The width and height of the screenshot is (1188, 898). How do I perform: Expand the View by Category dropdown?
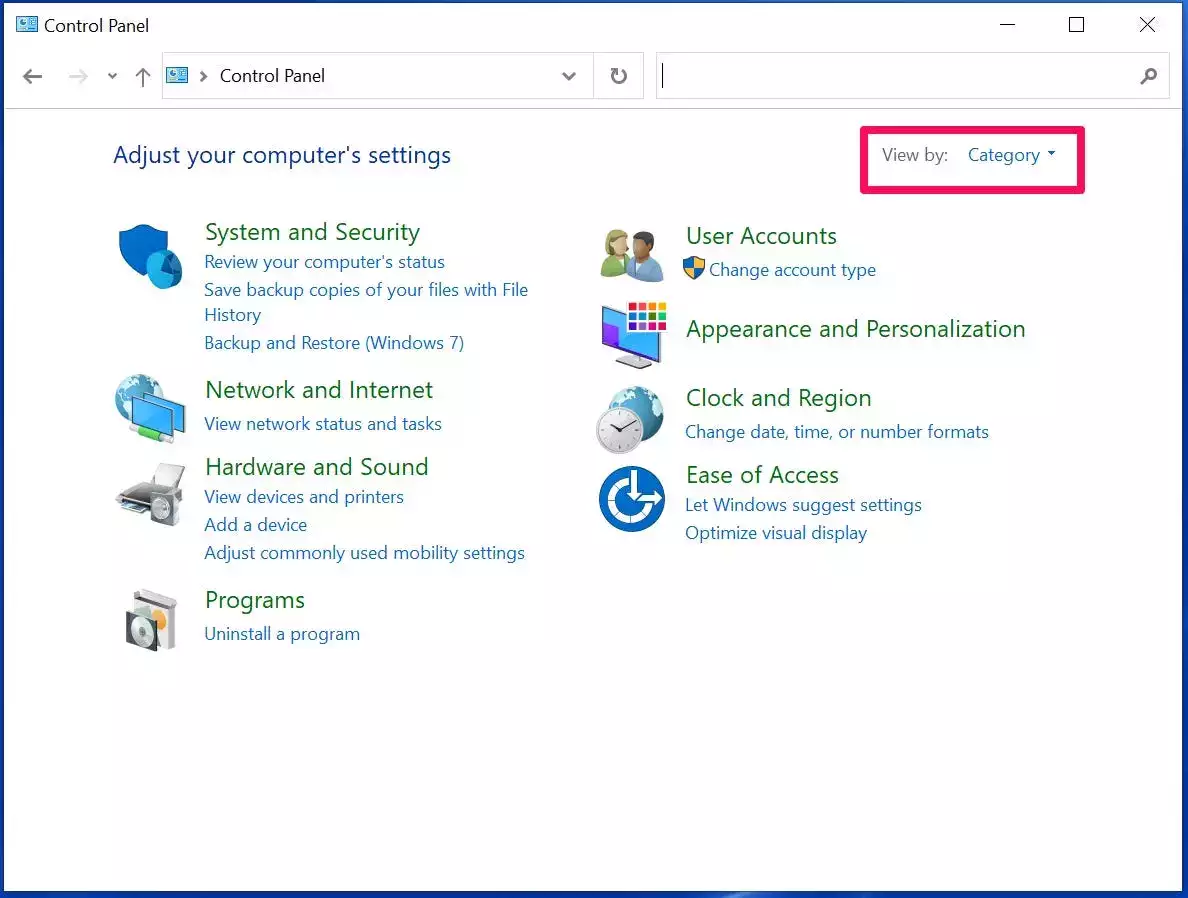1011,155
